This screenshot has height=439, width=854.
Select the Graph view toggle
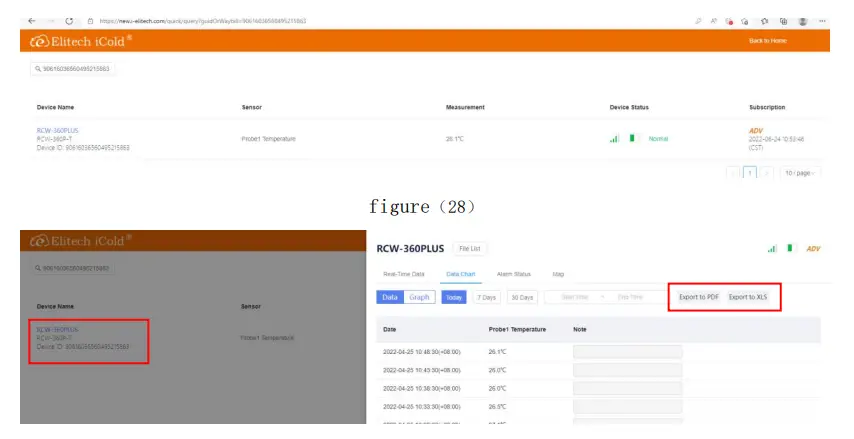(419, 297)
